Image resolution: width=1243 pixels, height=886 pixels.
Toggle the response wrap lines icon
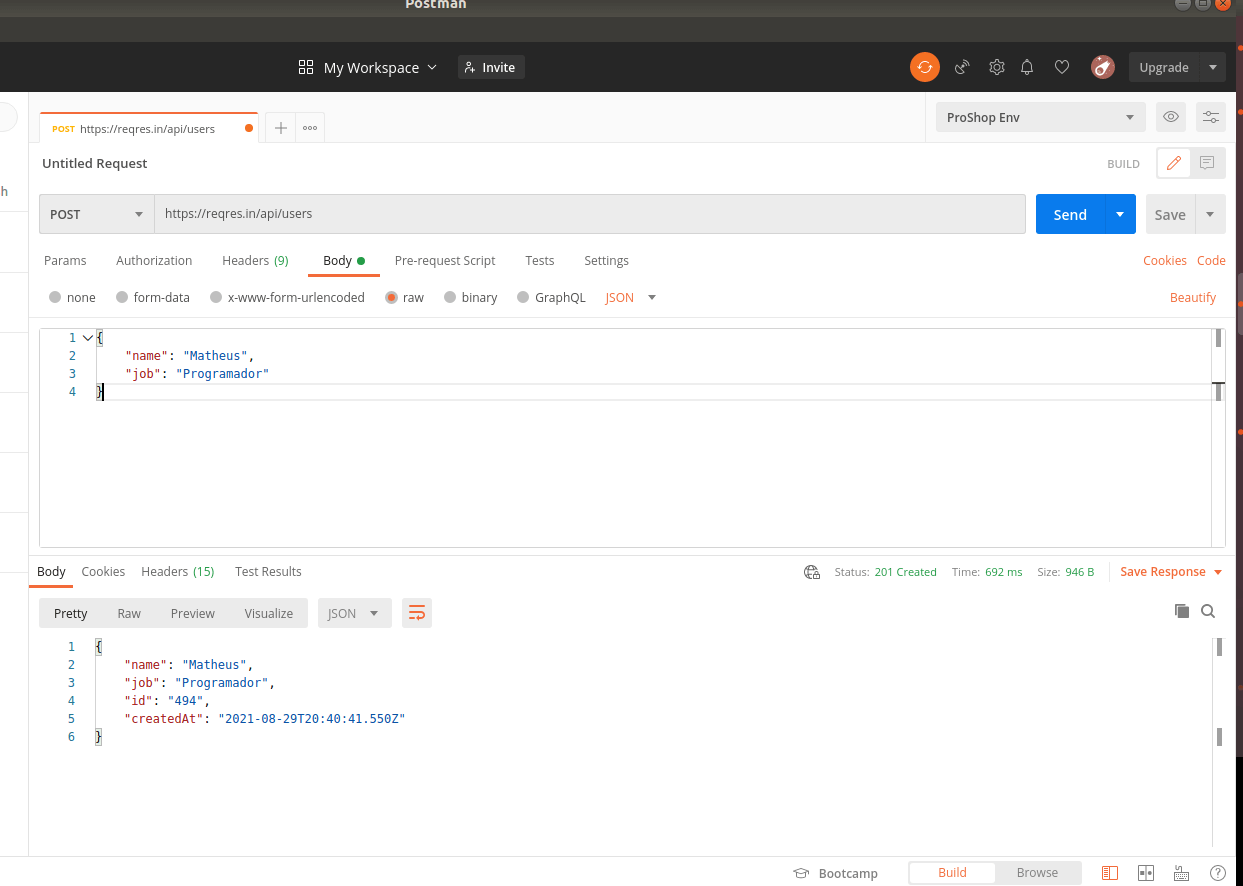point(417,613)
